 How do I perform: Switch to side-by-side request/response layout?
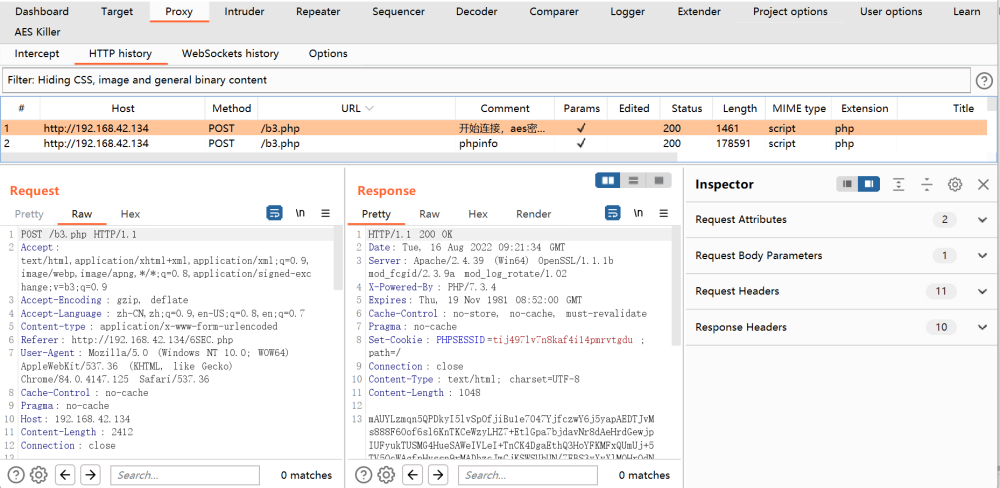(x=608, y=180)
